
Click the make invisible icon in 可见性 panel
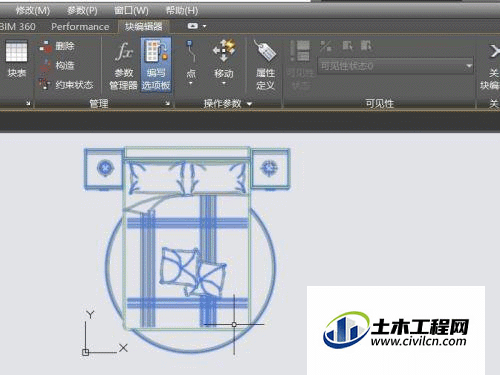click(366, 46)
